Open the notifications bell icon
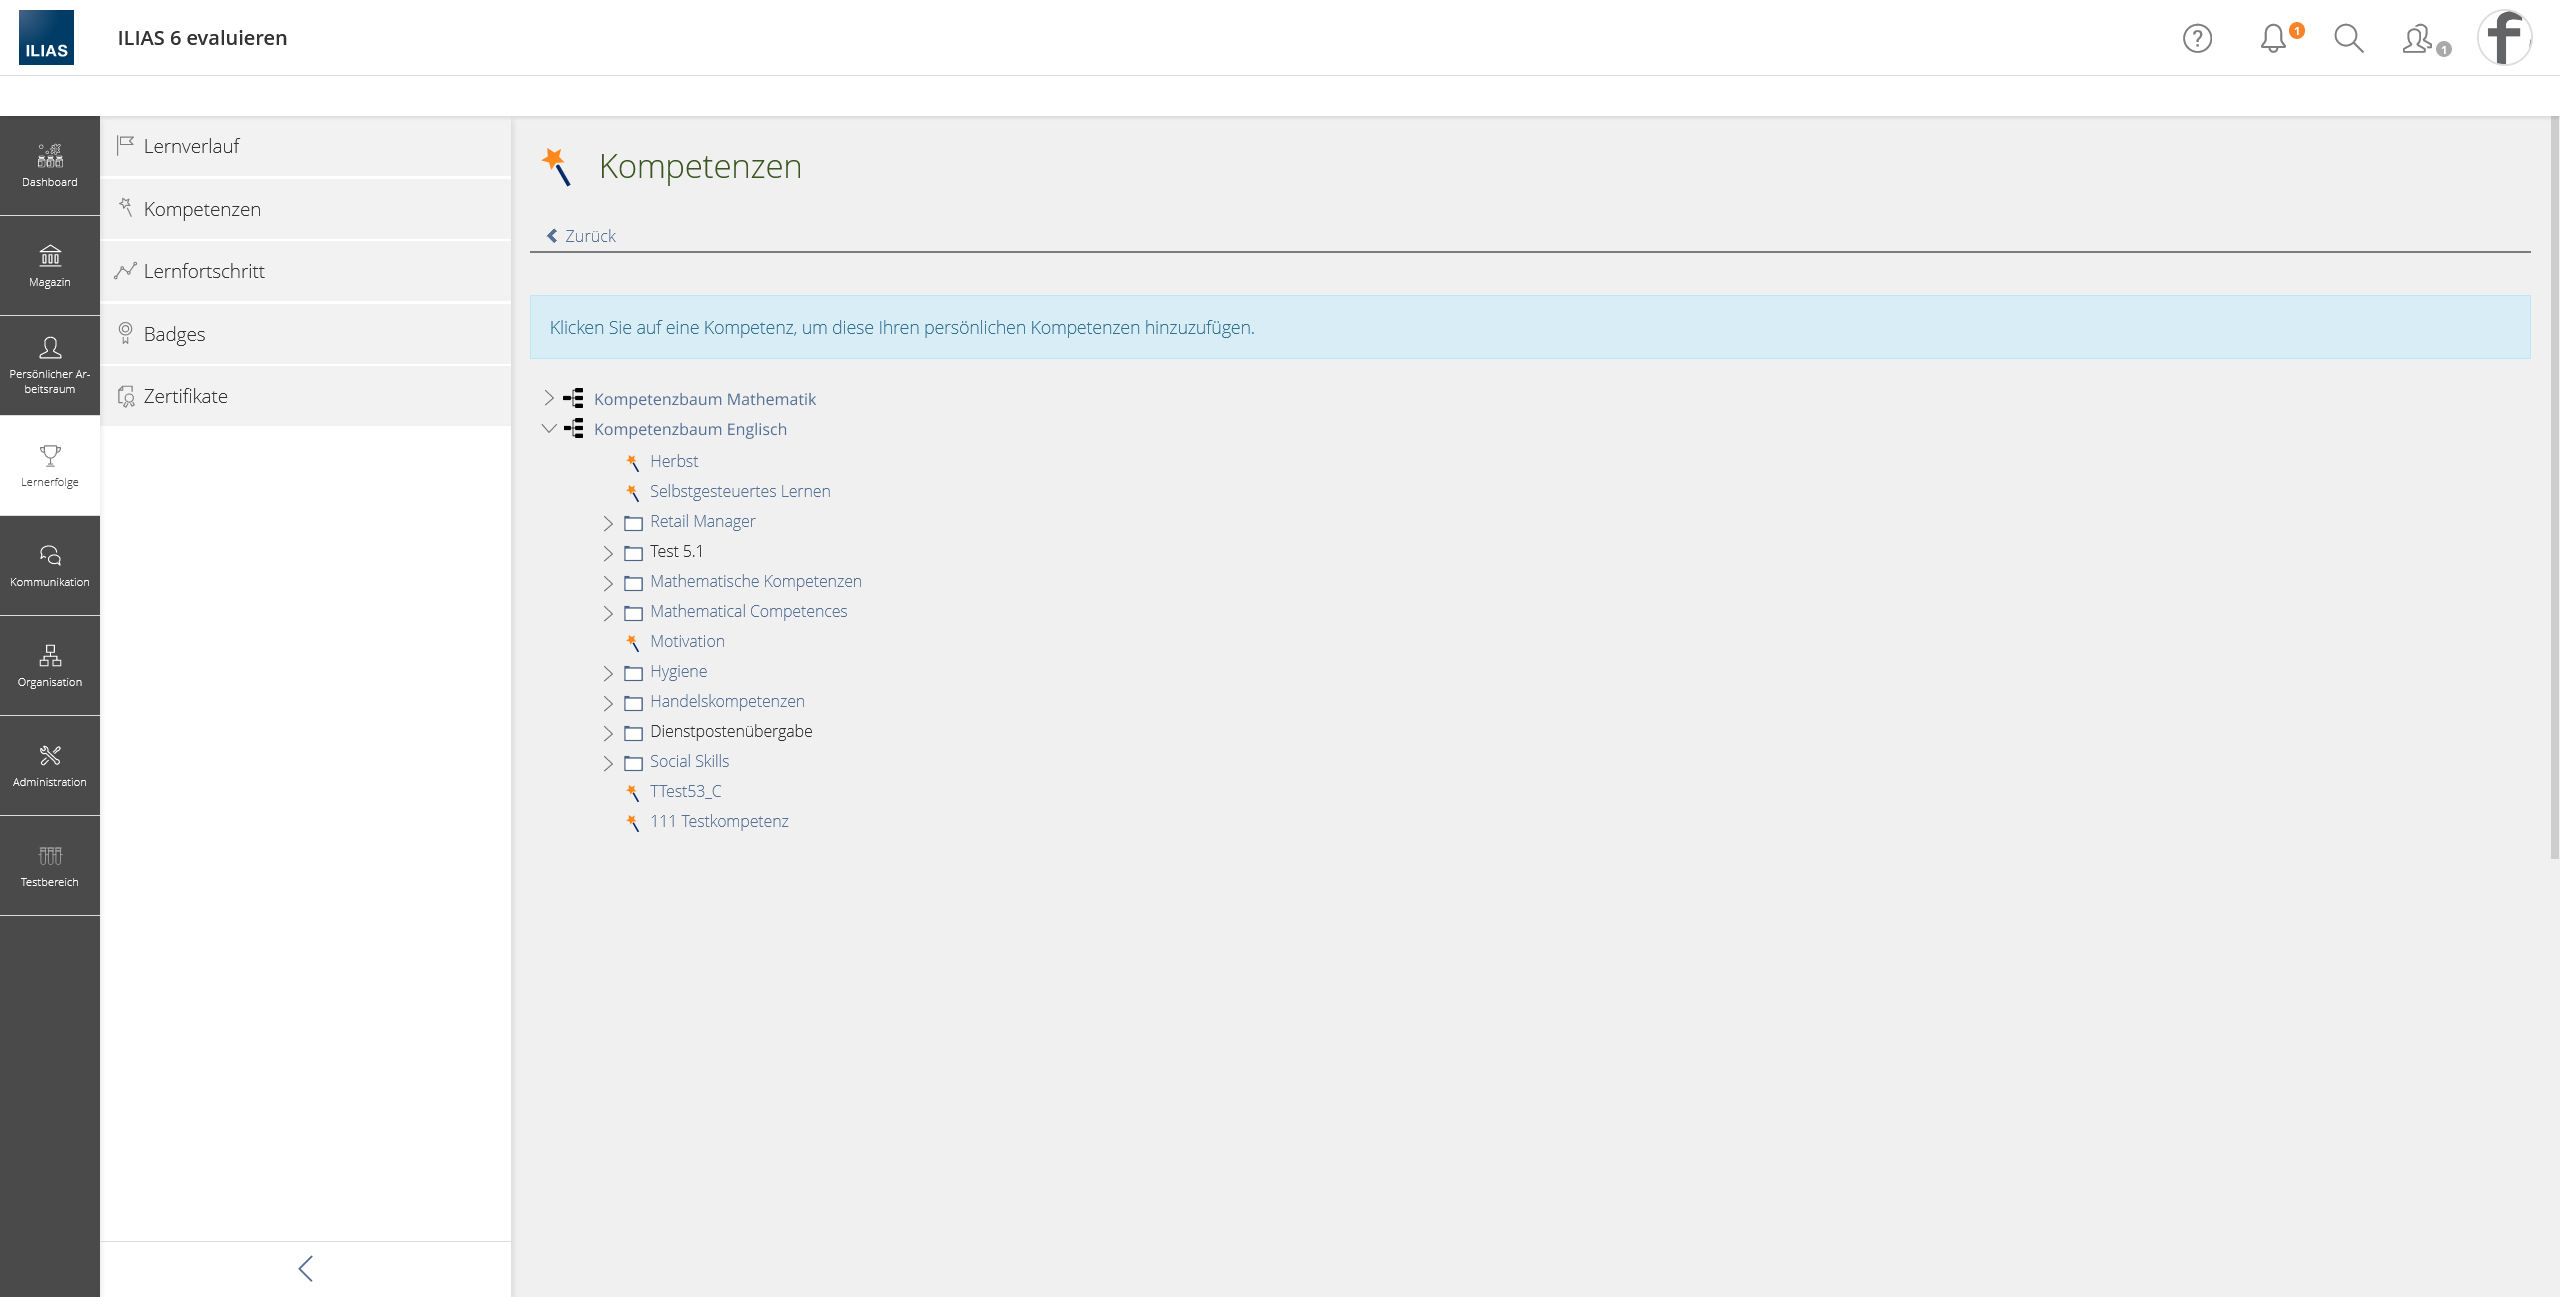The height and width of the screenshot is (1297, 2560). tap(2273, 38)
